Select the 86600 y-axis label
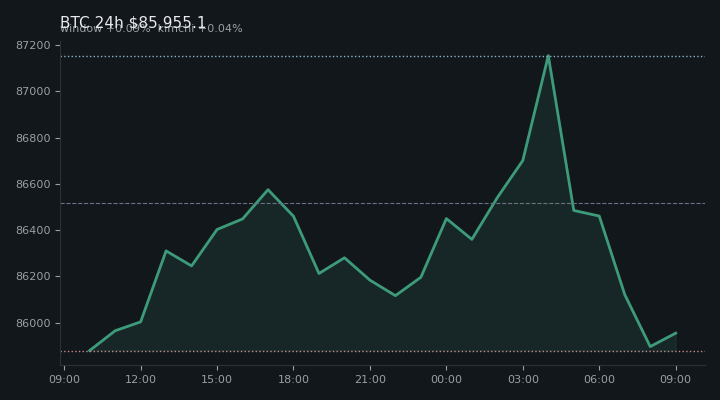 [33, 184]
